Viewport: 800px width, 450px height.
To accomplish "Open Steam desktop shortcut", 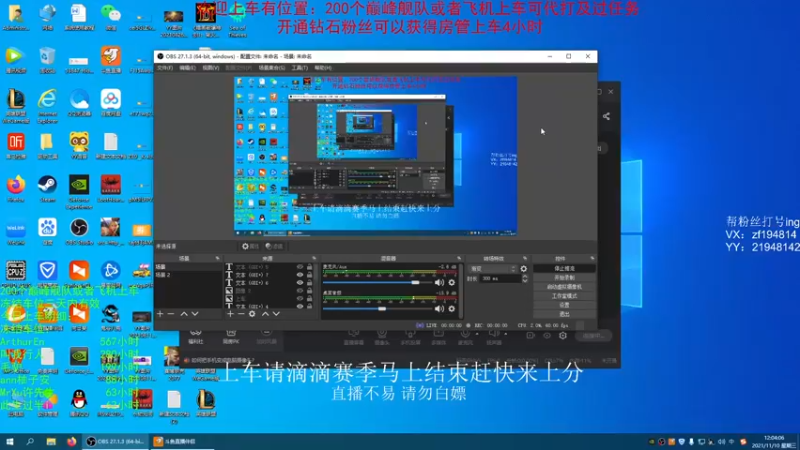I will click(47, 188).
